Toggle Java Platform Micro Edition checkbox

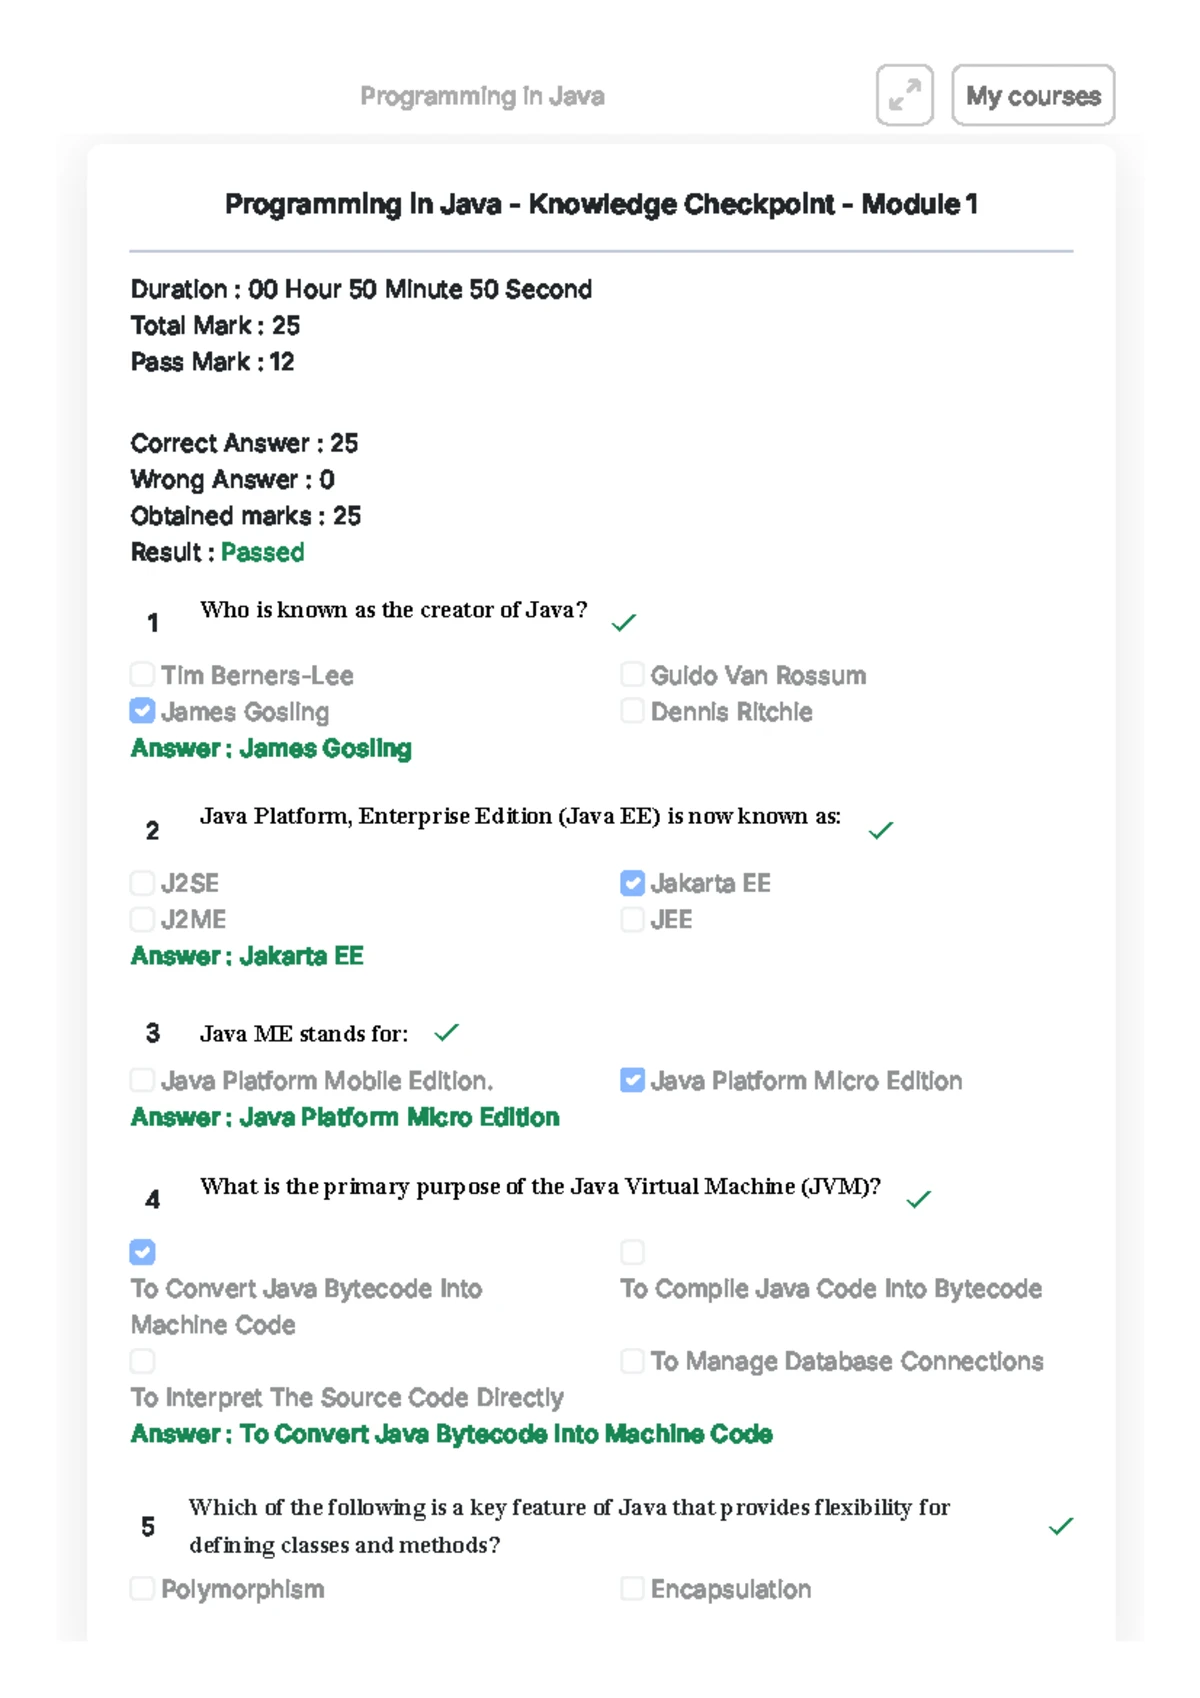(x=632, y=1080)
